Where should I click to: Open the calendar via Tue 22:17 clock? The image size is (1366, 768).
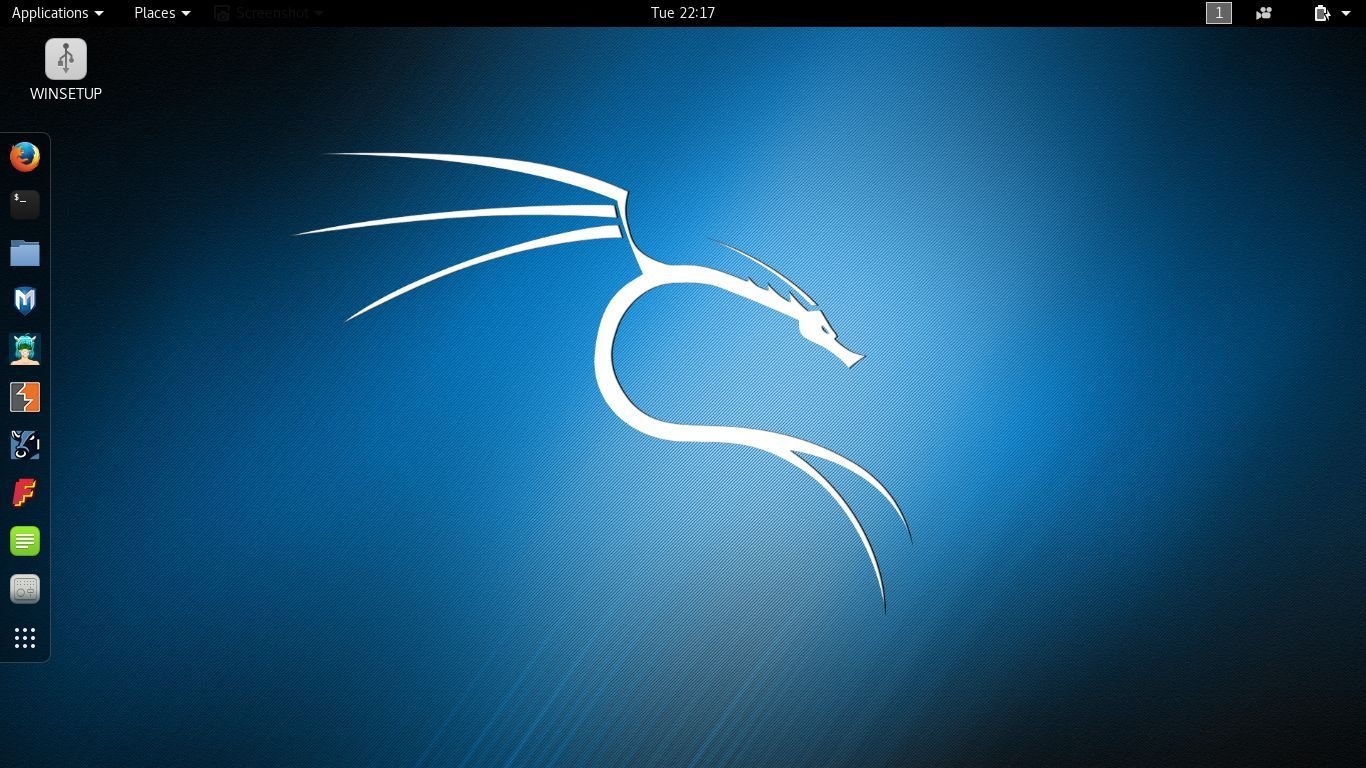pyautogui.click(x=683, y=13)
